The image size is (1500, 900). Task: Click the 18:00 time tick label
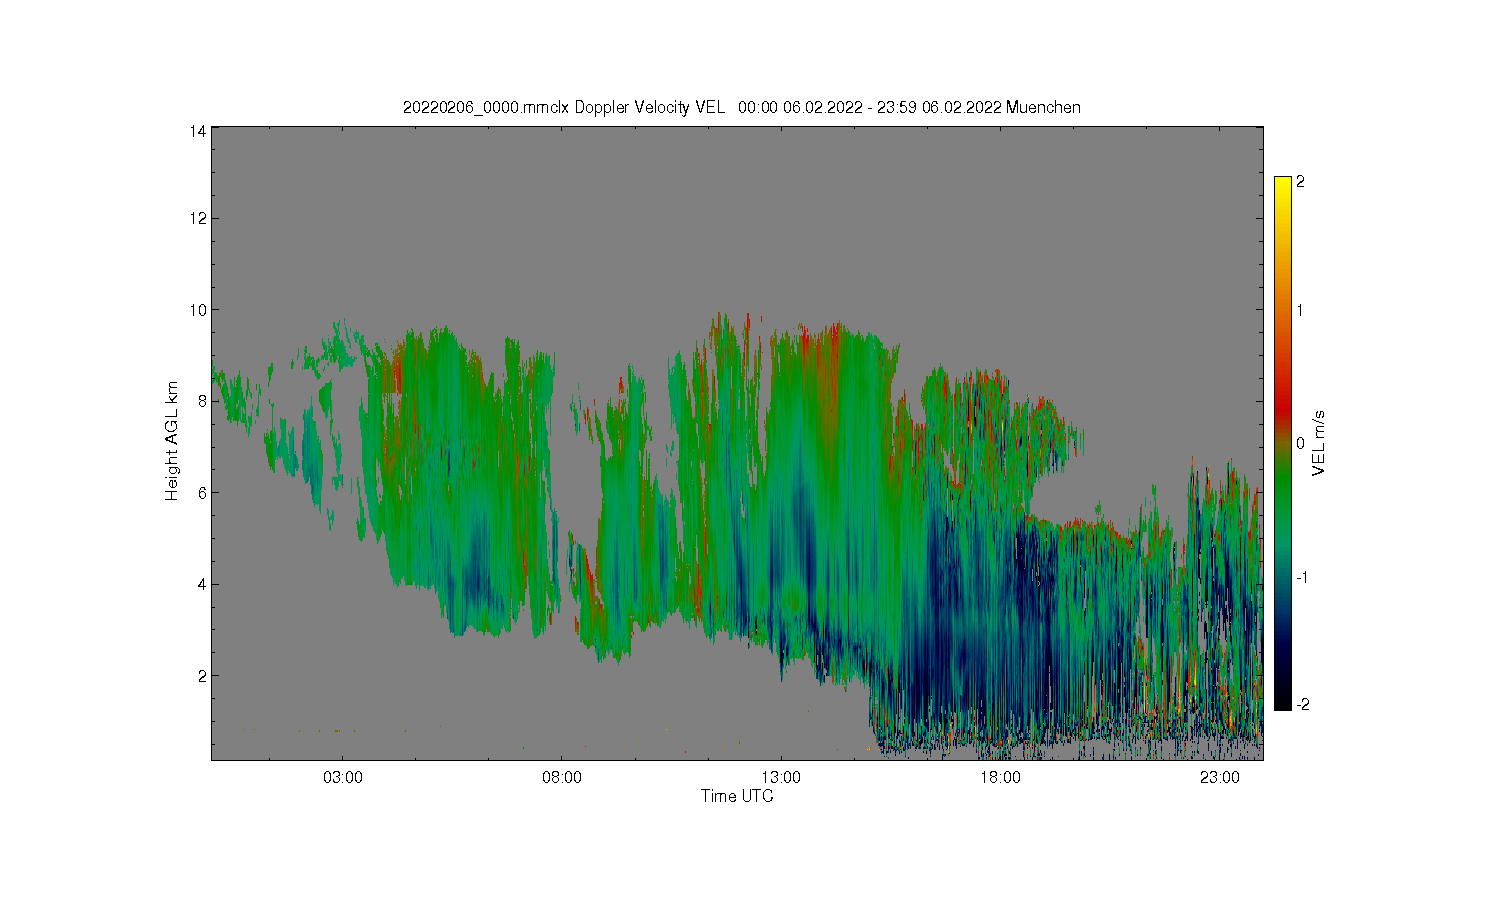pyautogui.click(x=1000, y=778)
